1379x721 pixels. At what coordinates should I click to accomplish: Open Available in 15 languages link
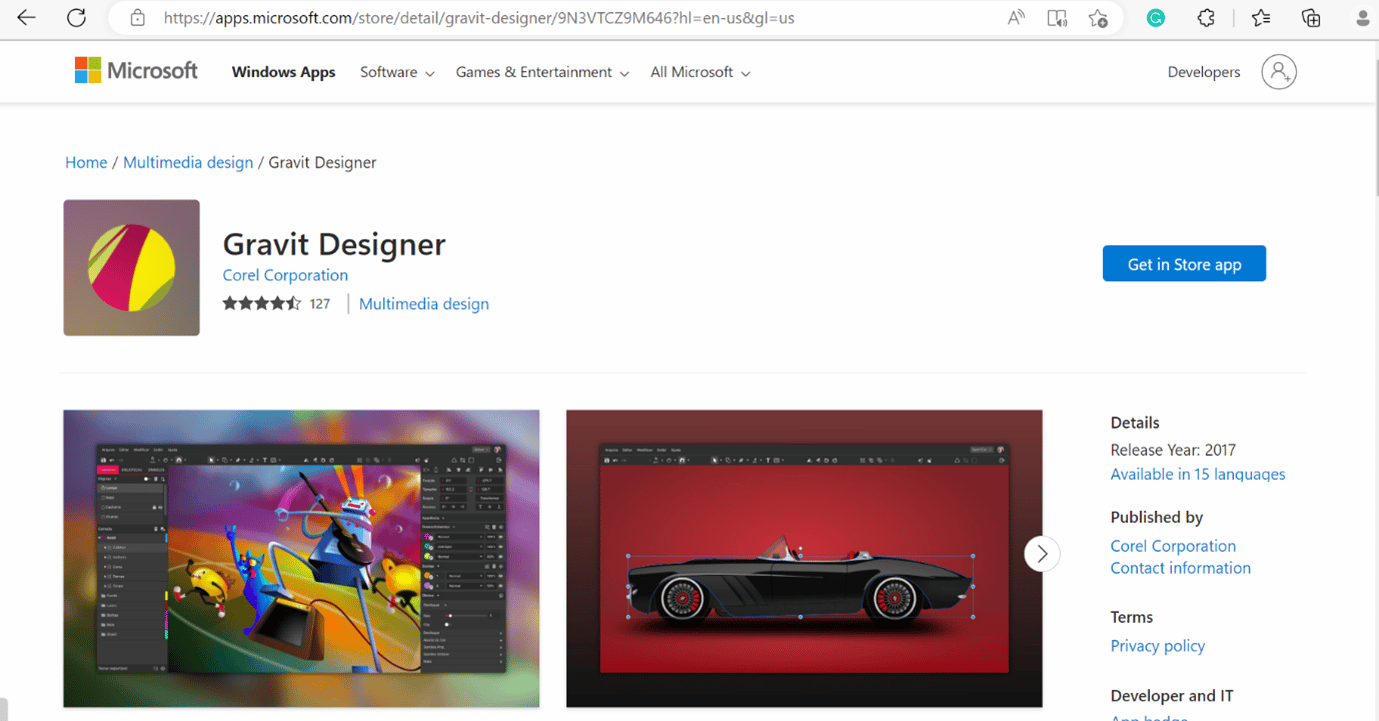(x=1198, y=474)
